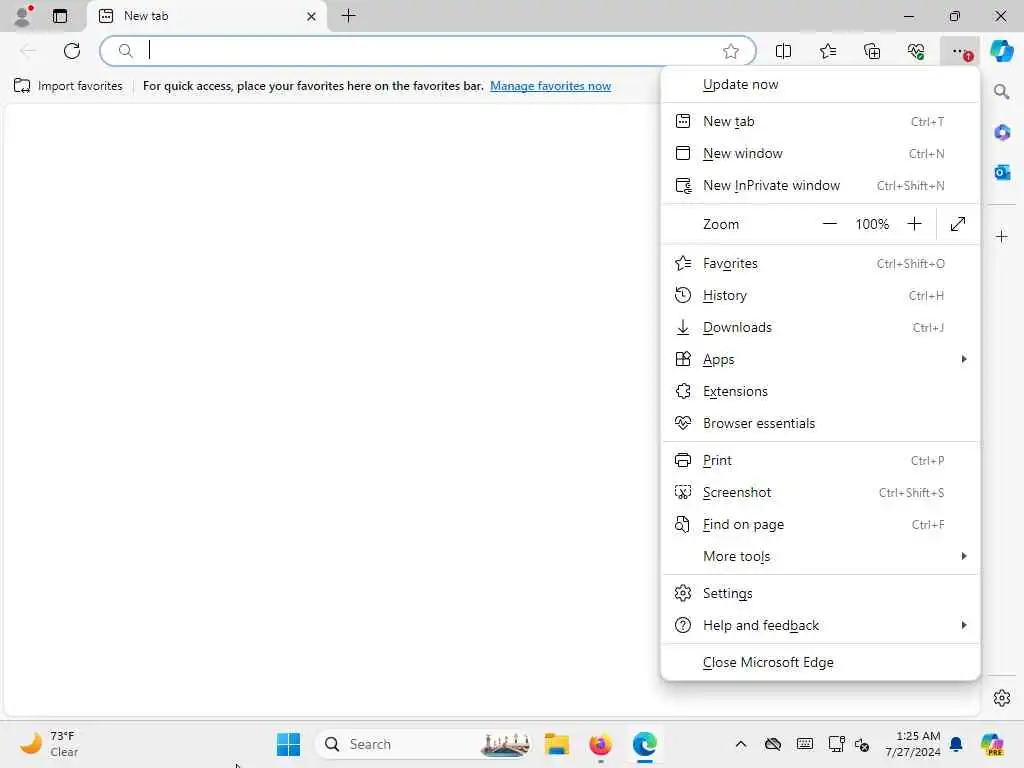Open sidebar Search icon
Viewport: 1024px width, 768px height.
coord(1001,92)
